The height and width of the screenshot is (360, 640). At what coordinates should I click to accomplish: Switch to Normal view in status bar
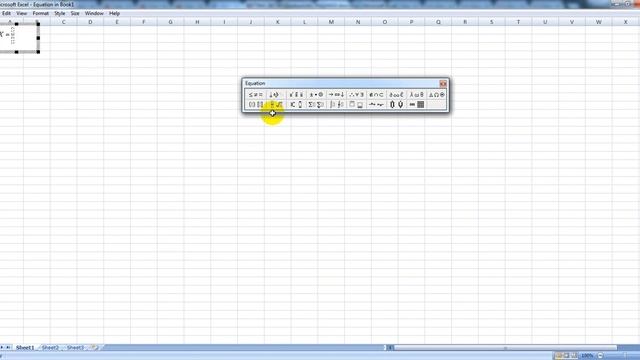[559, 356]
